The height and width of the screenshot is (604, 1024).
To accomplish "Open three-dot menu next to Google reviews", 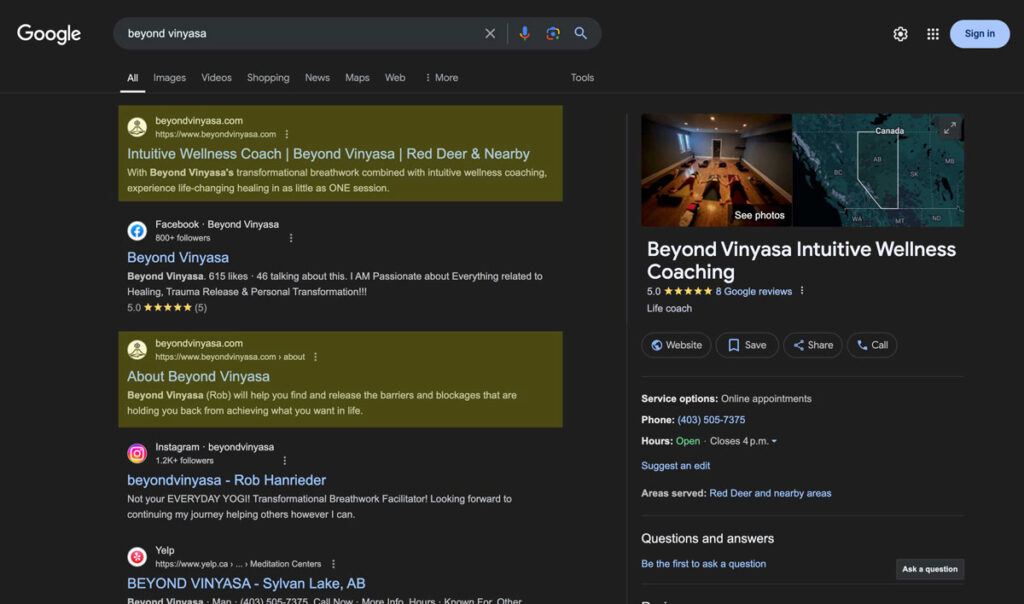I will click(x=802, y=291).
